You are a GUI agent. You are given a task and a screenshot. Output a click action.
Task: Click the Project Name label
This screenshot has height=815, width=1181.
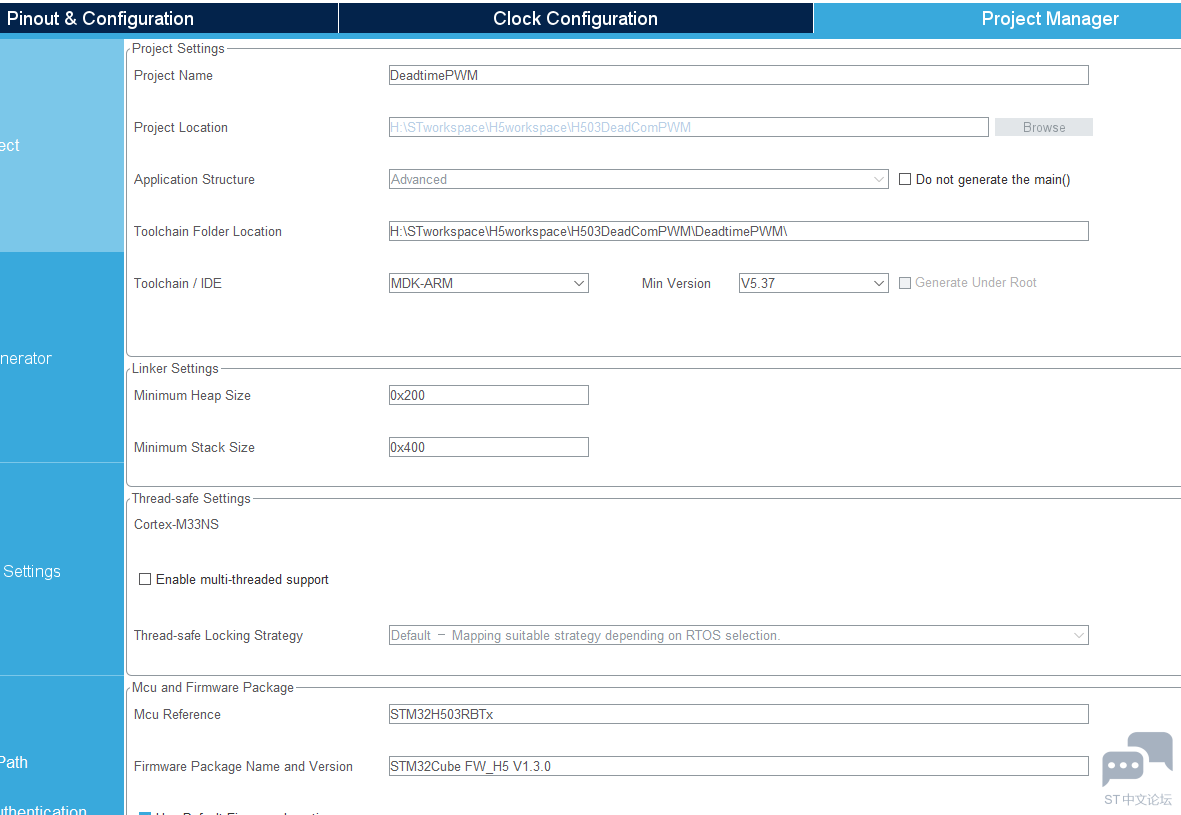pyautogui.click(x=173, y=75)
